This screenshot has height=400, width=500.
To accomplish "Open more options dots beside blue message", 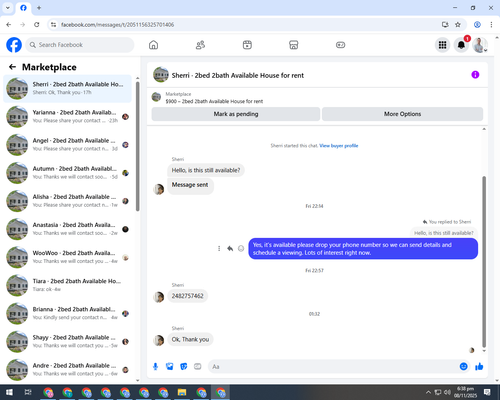I will (219, 248).
